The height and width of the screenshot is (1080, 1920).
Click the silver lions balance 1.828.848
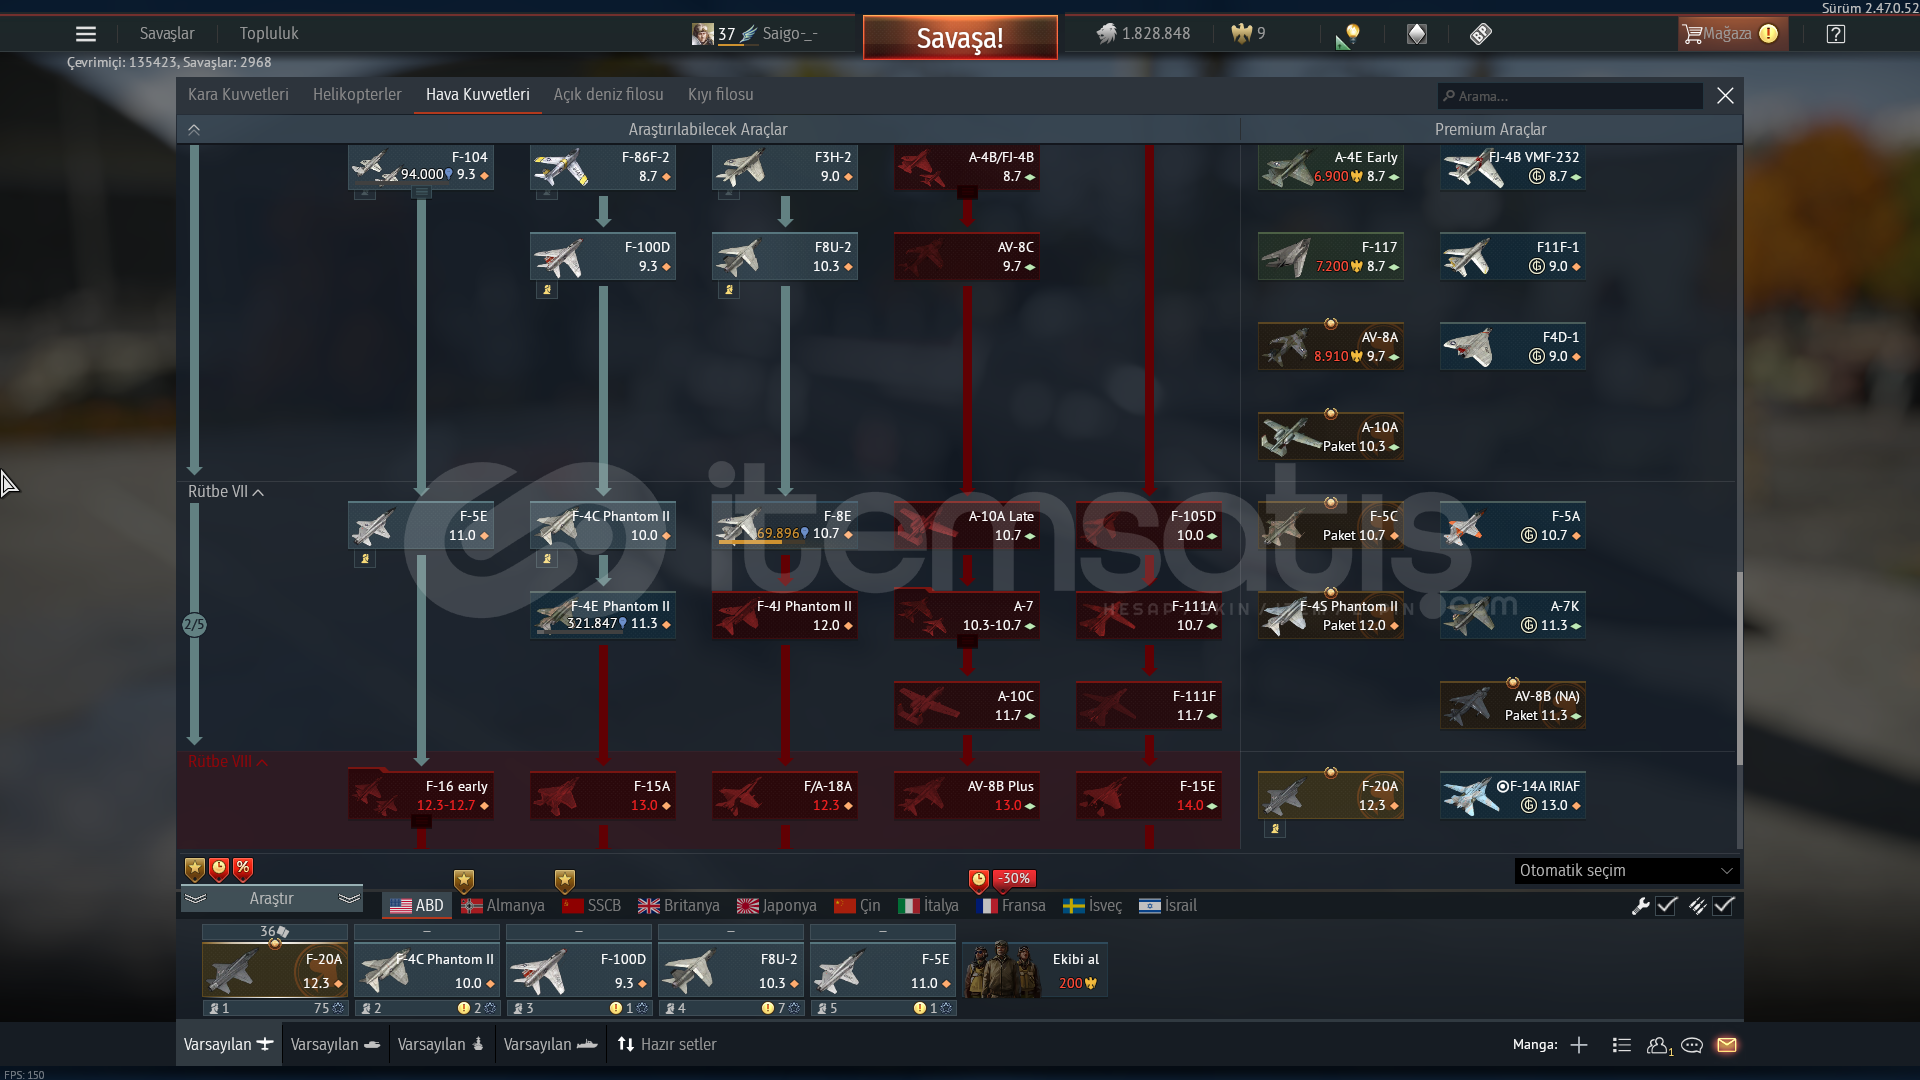pyautogui.click(x=1144, y=34)
